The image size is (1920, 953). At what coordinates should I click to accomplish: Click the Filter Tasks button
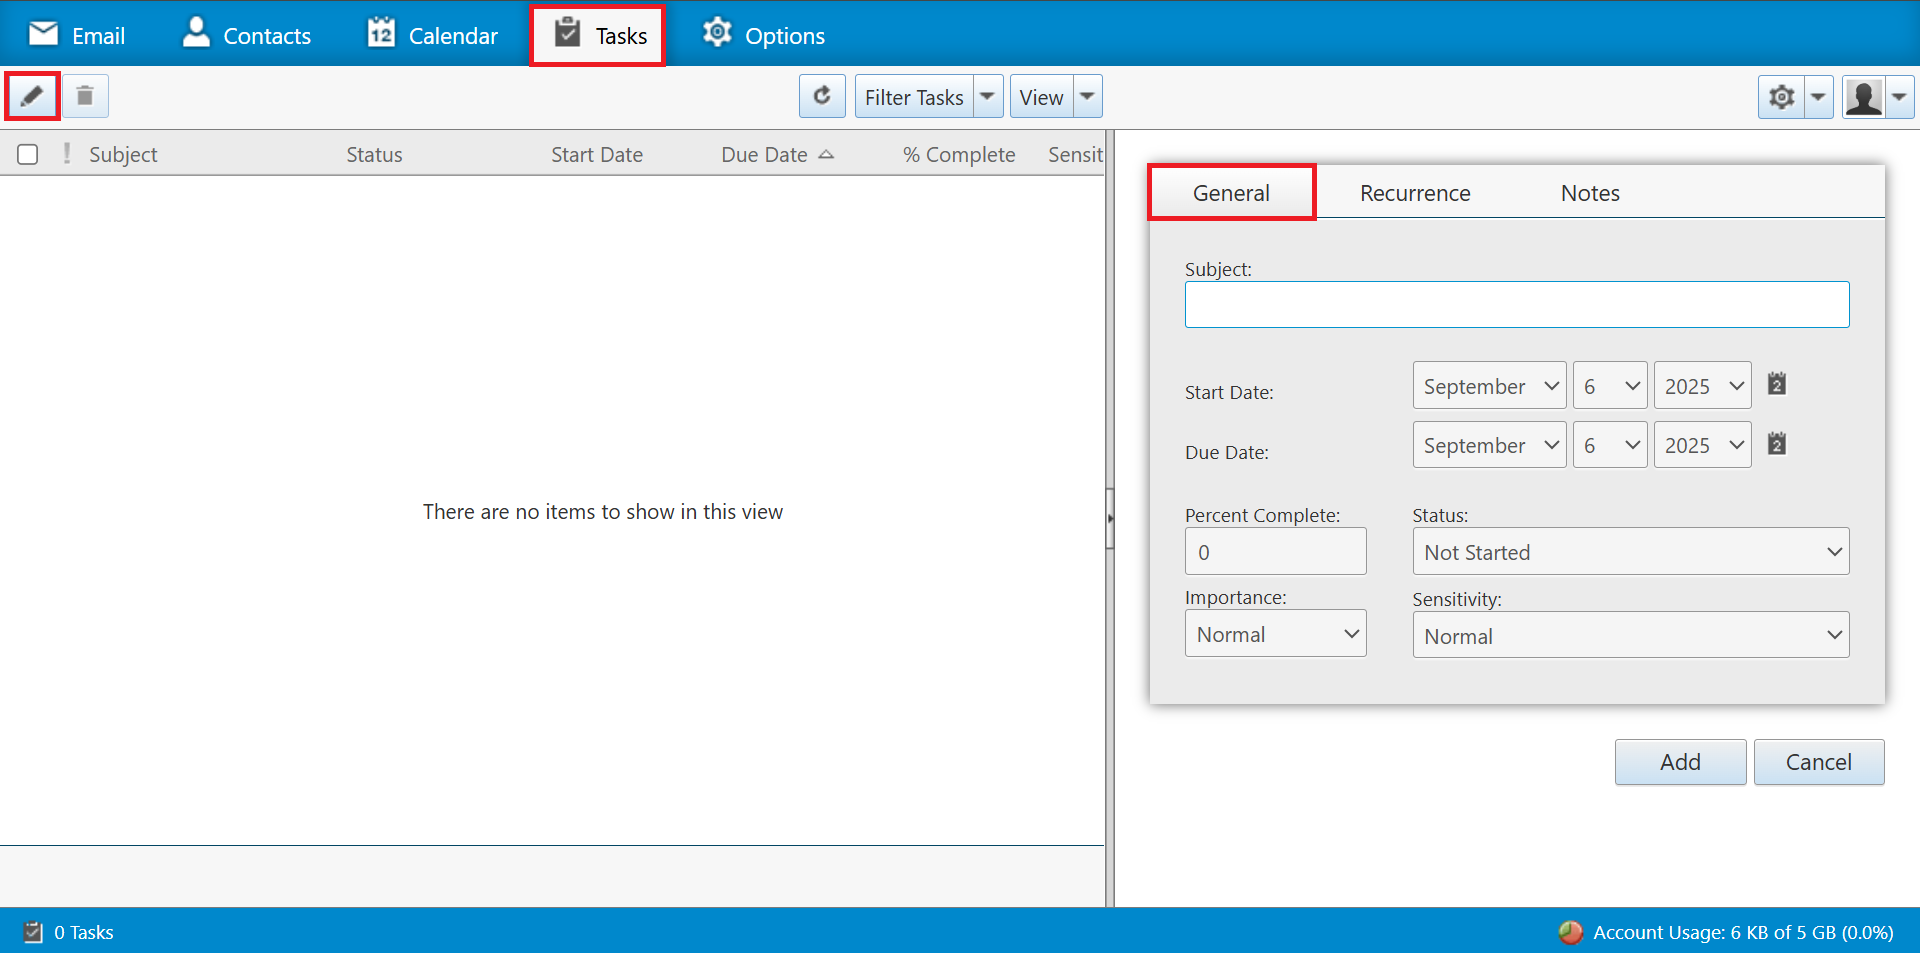[x=914, y=97]
